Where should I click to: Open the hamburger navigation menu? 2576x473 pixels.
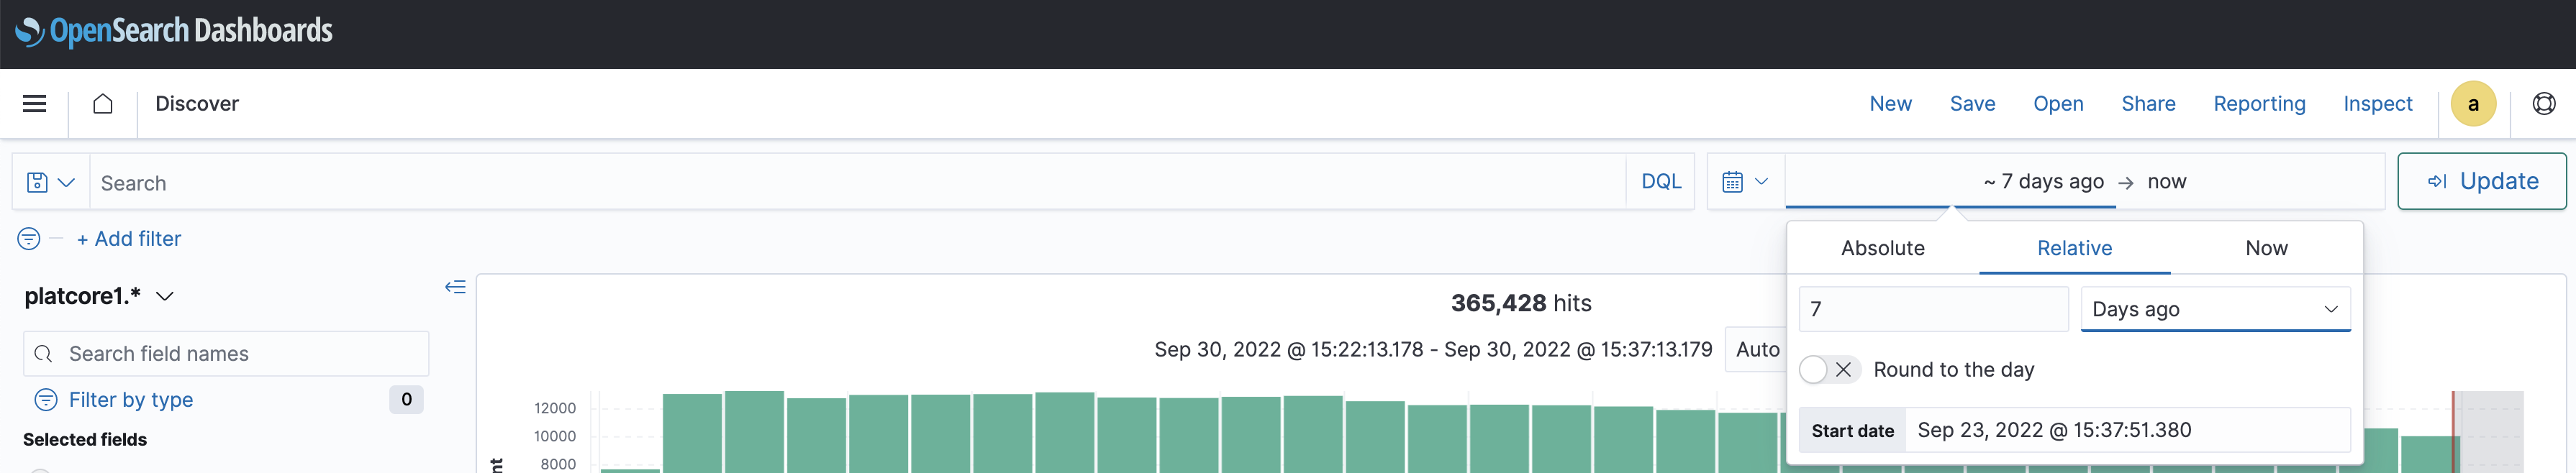coord(34,104)
